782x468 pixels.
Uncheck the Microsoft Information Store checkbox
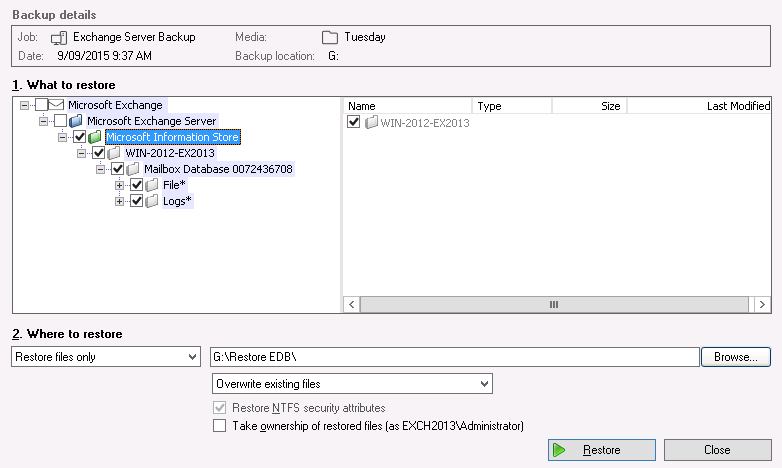click(x=80, y=137)
